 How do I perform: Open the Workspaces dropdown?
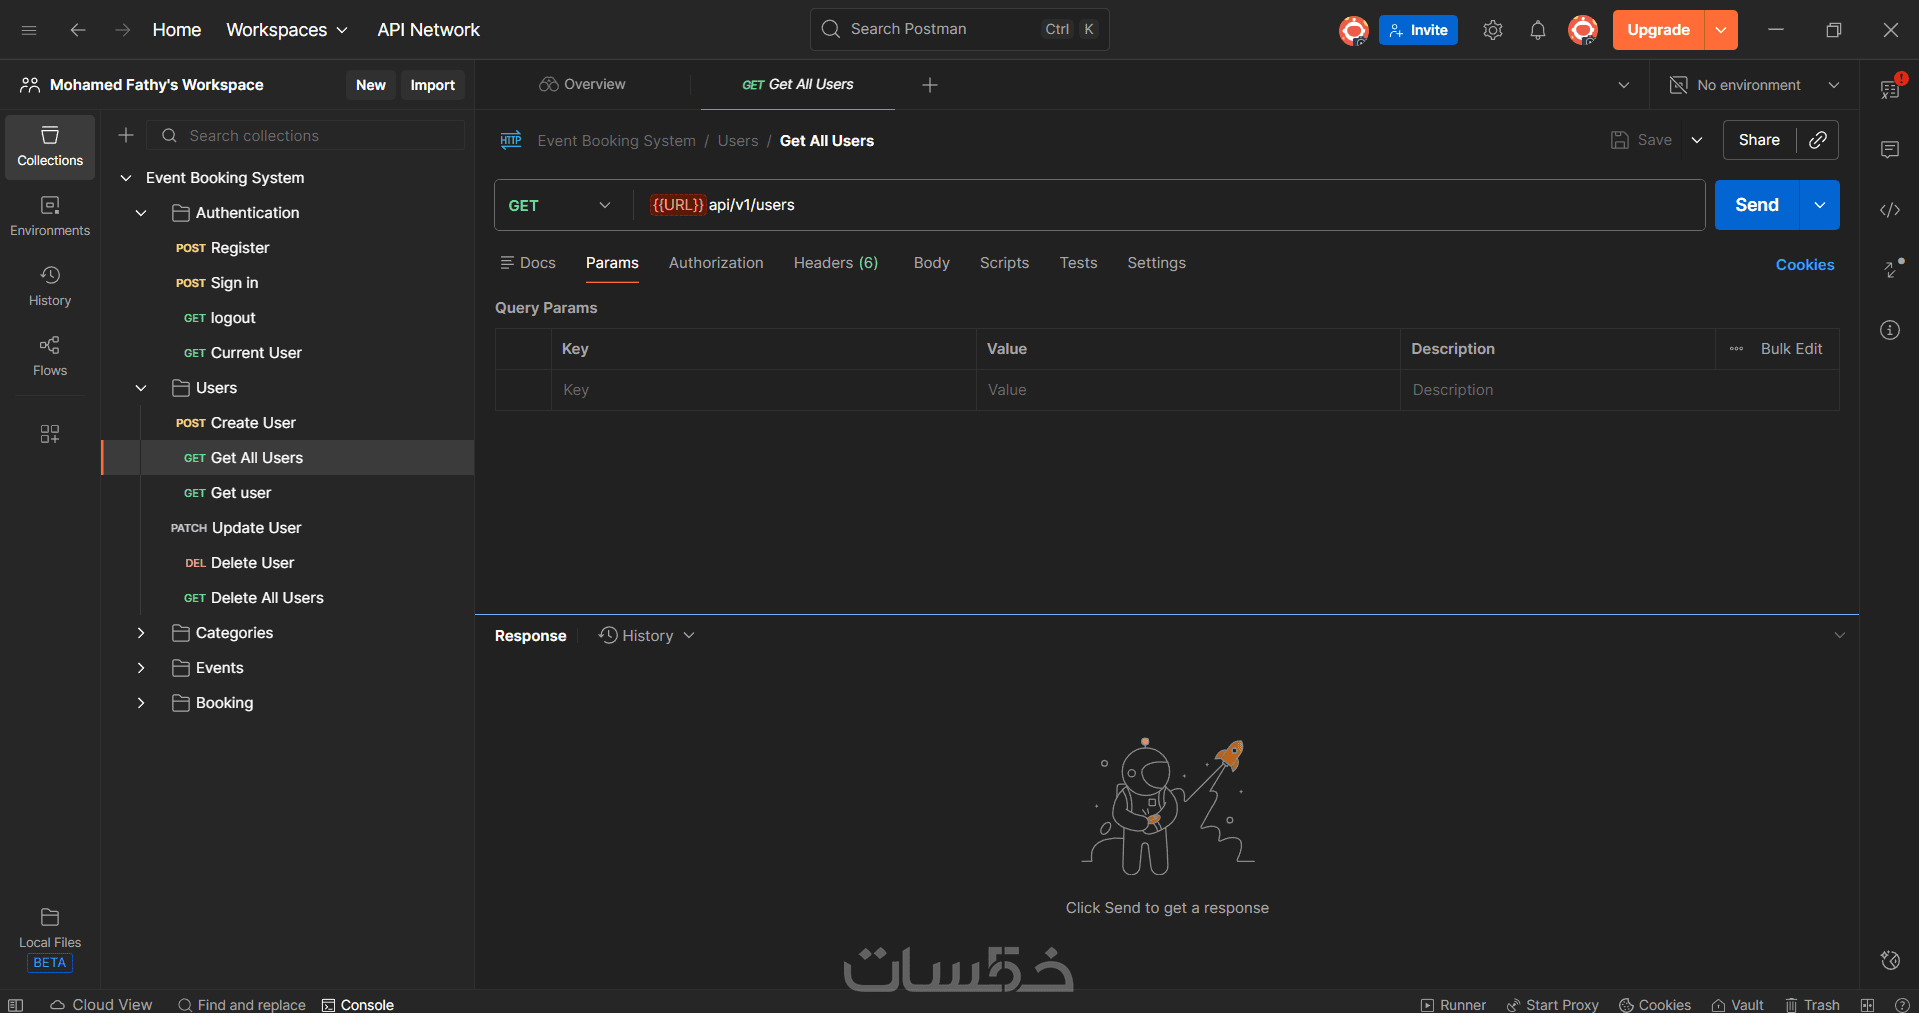(287, 30)
